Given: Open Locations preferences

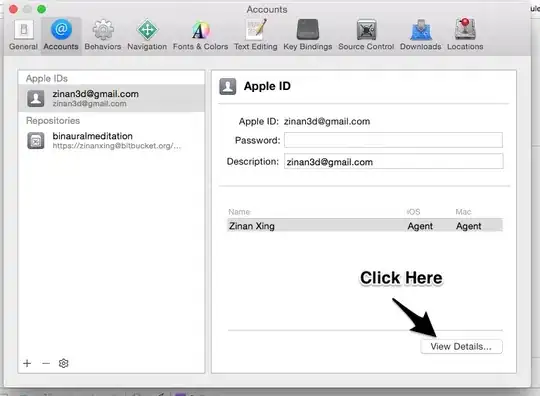Looking at the screenshot, I should pos(465,35).
